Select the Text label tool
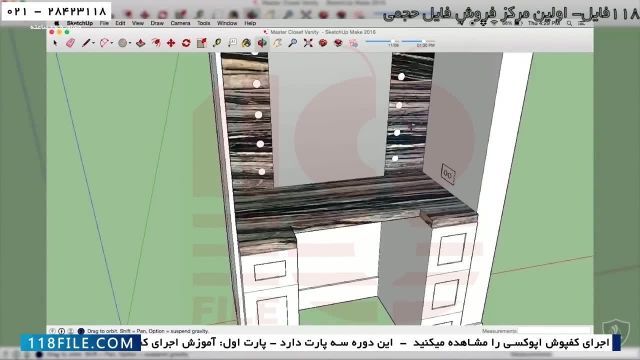The width and height of the screenshot is (640, 360). [232, 43]
